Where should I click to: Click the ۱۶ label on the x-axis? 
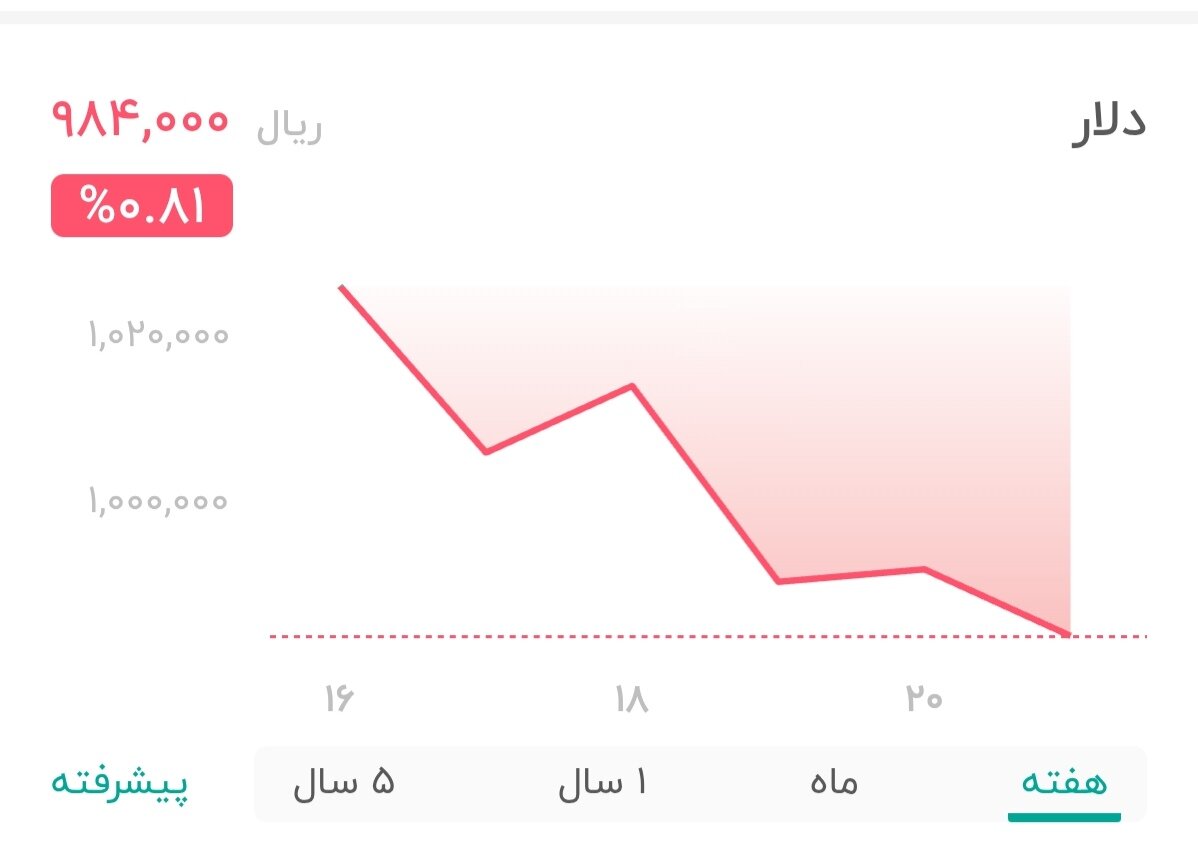click(341, 700)
